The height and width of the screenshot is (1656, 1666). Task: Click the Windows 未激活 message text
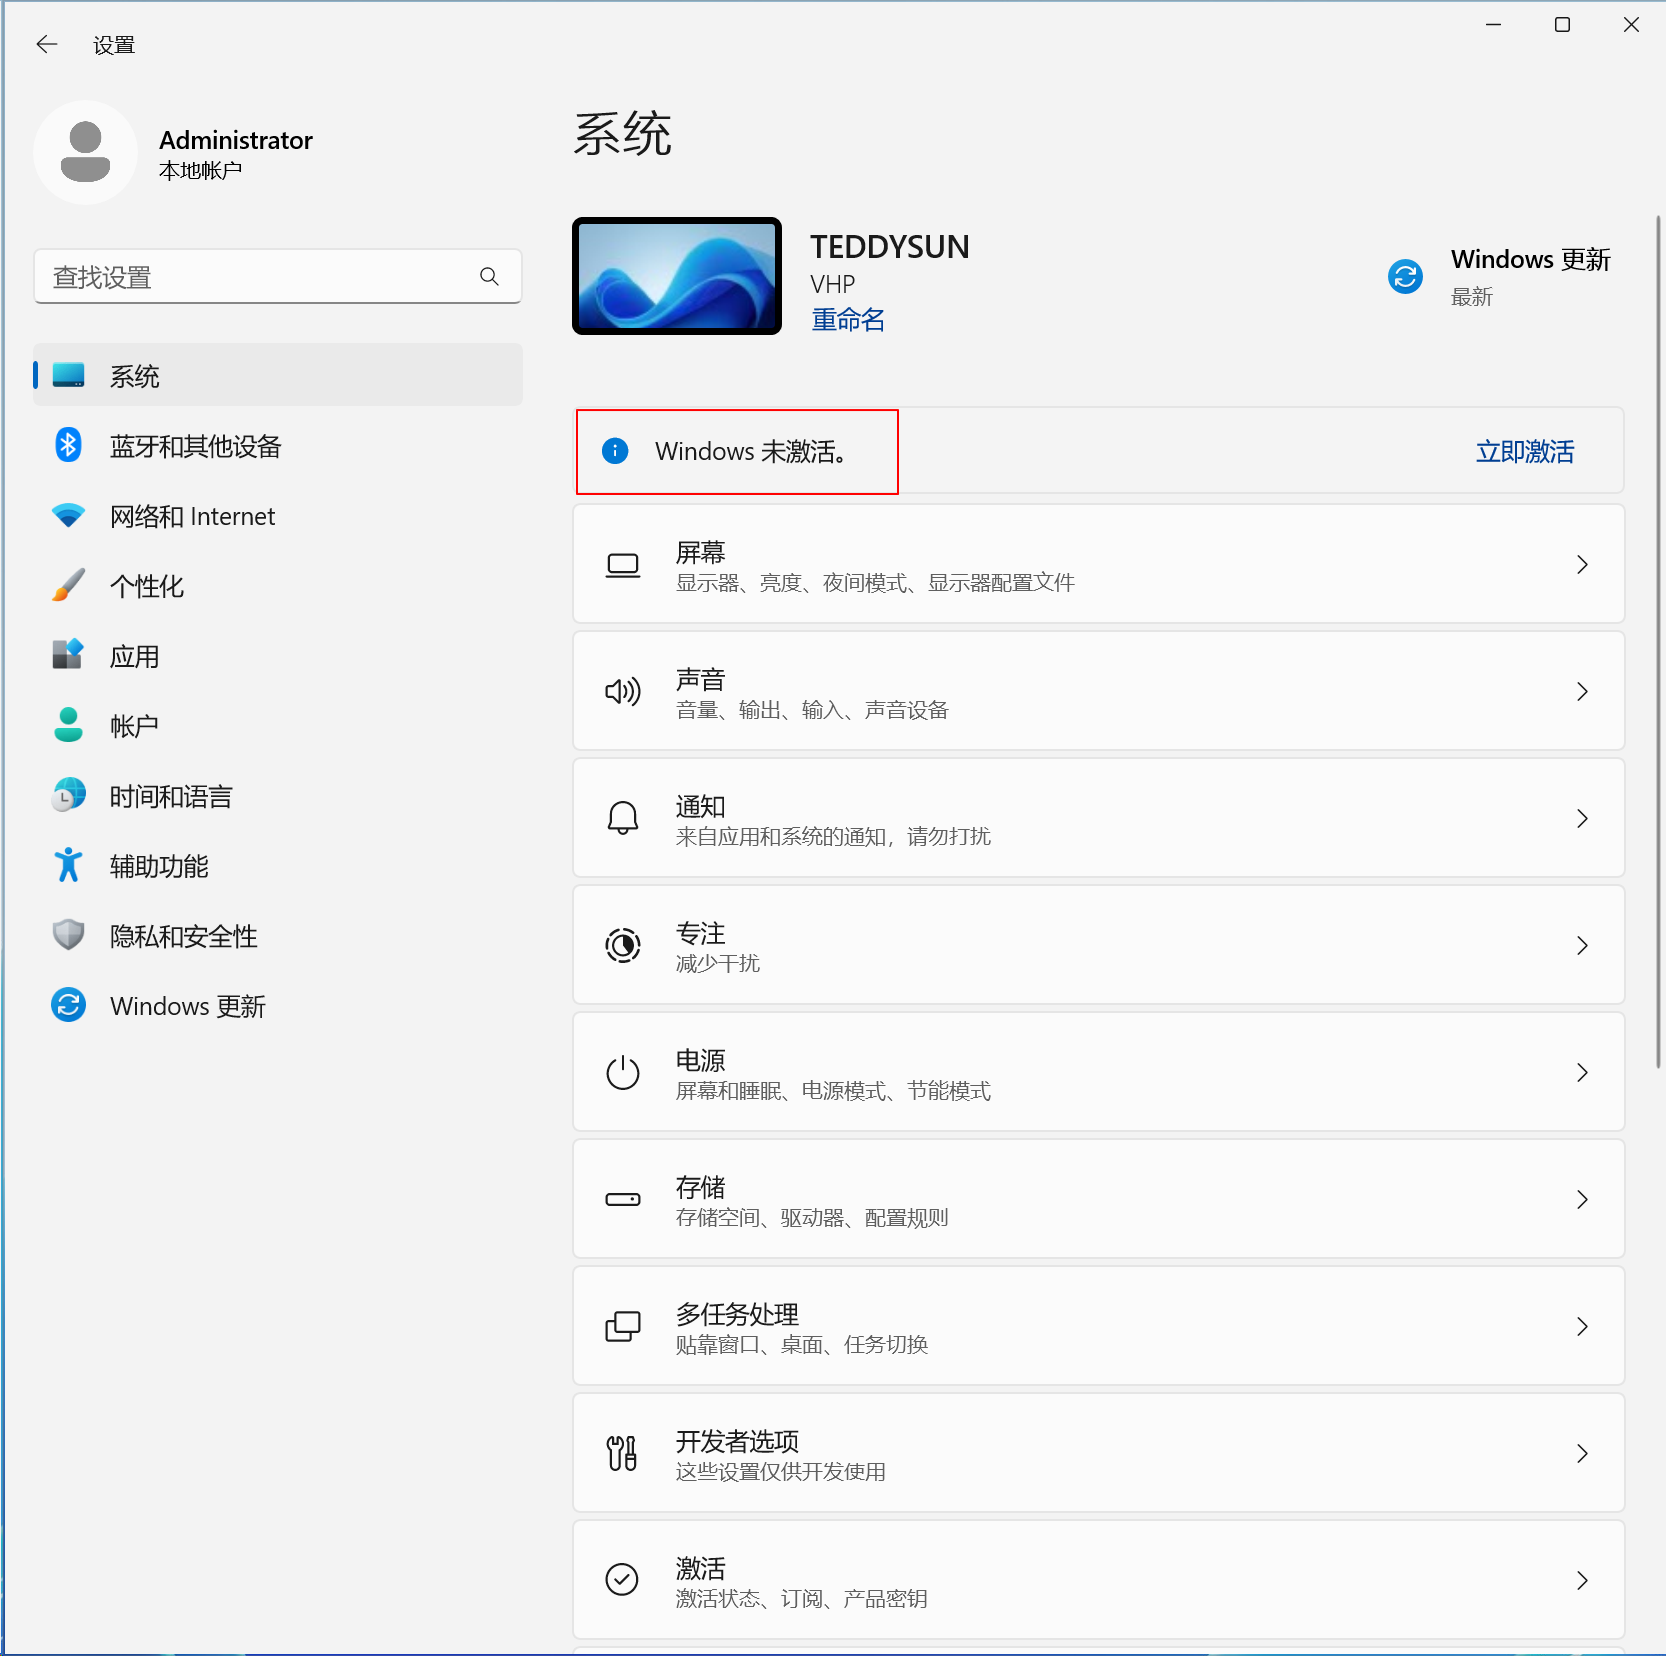click(752, 452)
